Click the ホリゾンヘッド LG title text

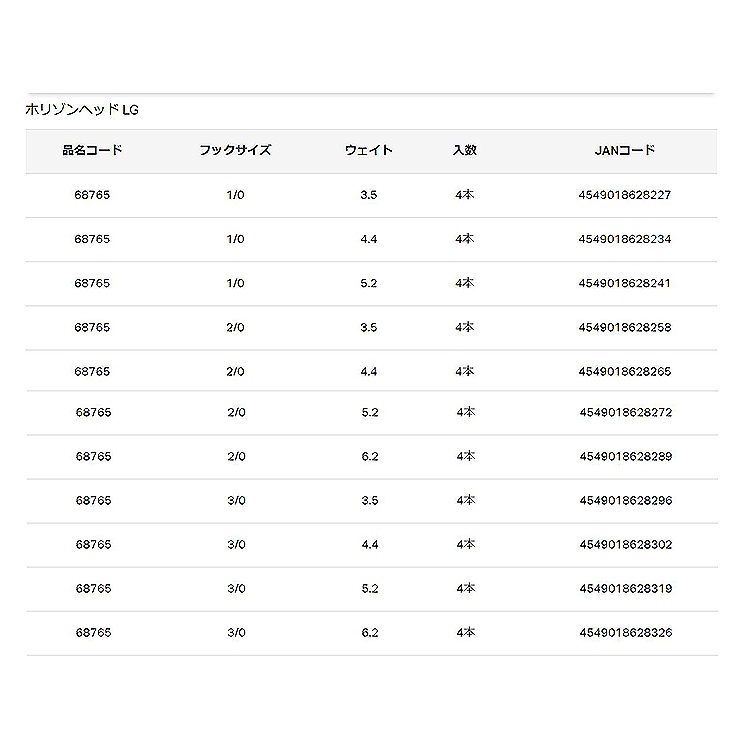click(x=82, y=109)
